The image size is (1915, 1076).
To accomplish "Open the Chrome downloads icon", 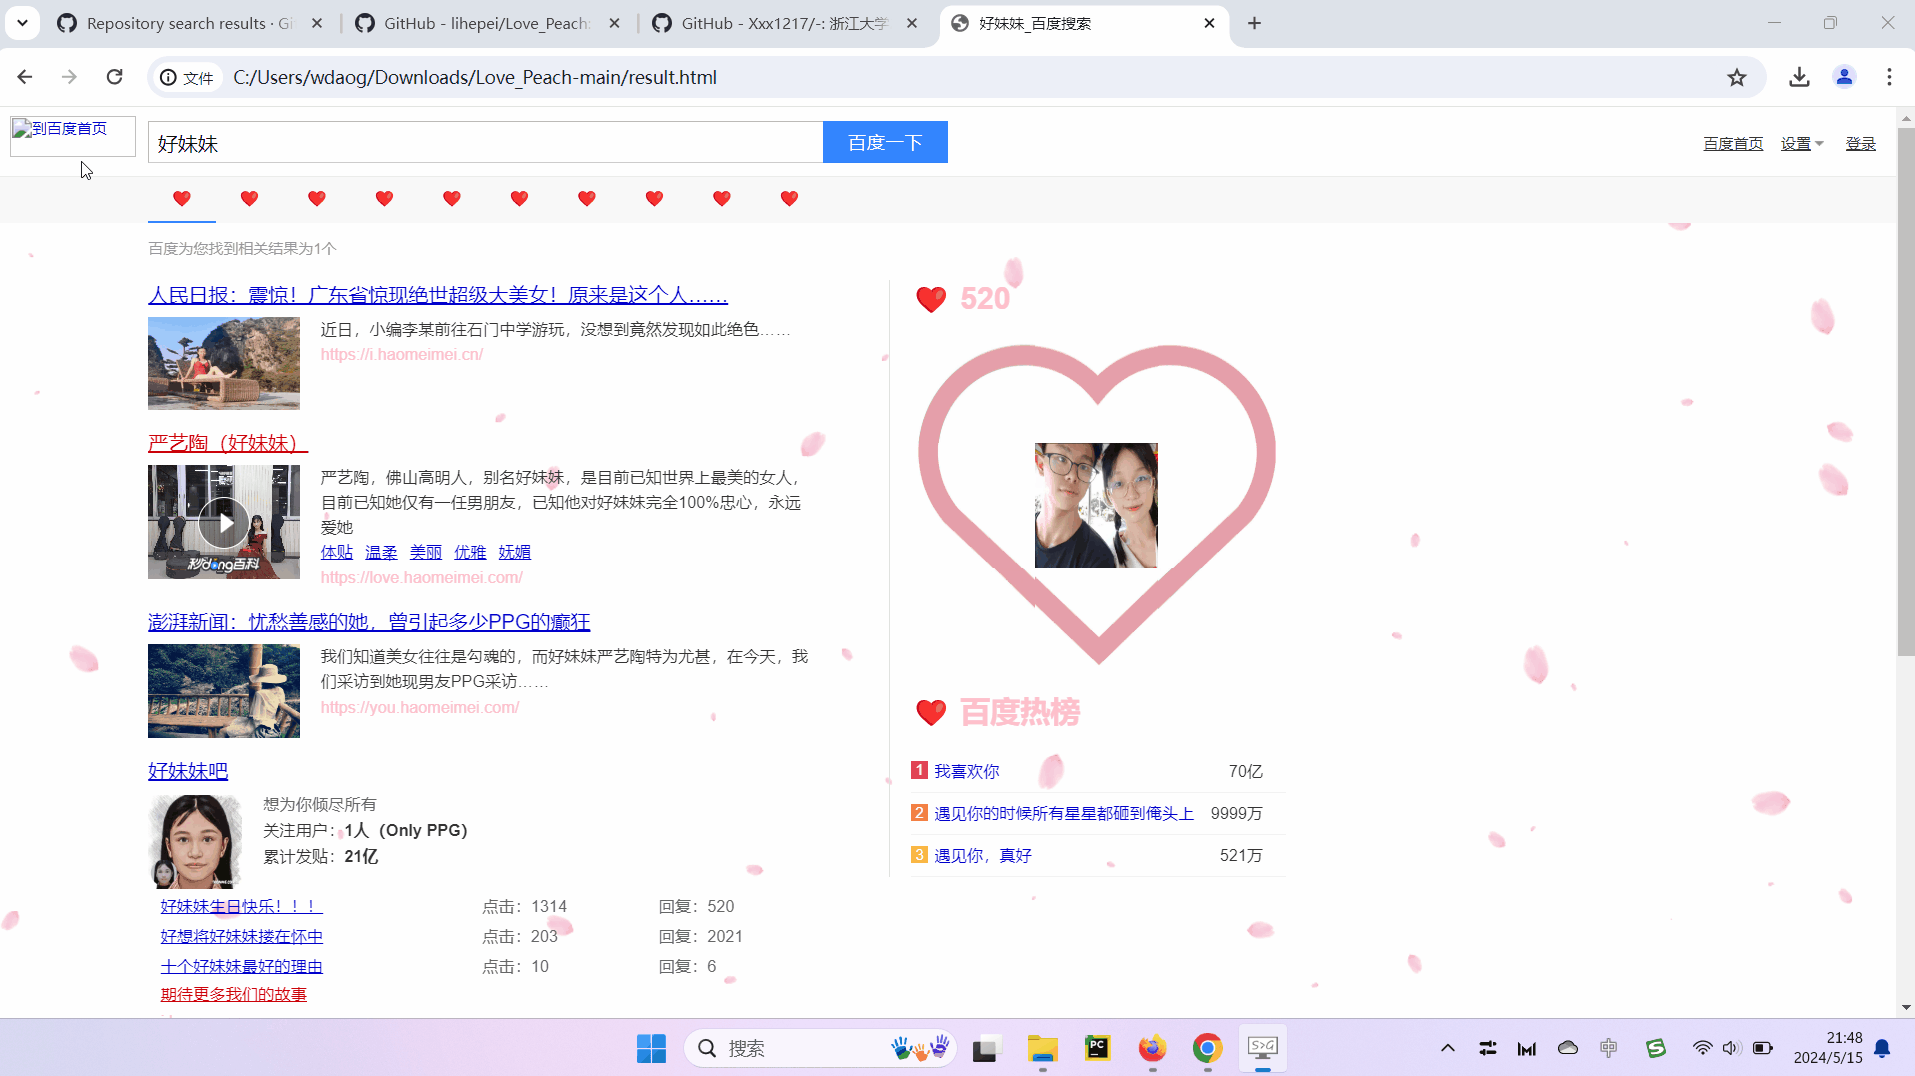I will (x=1799, y=77).
